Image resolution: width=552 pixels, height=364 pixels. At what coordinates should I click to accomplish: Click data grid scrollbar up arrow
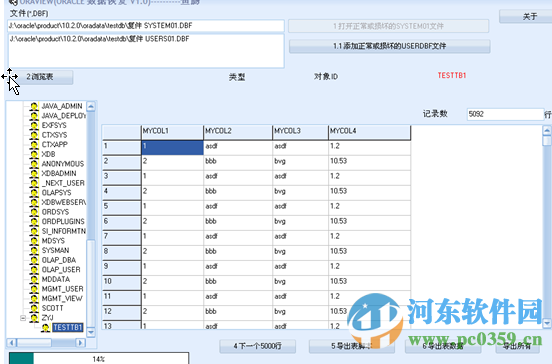[547, 131]
